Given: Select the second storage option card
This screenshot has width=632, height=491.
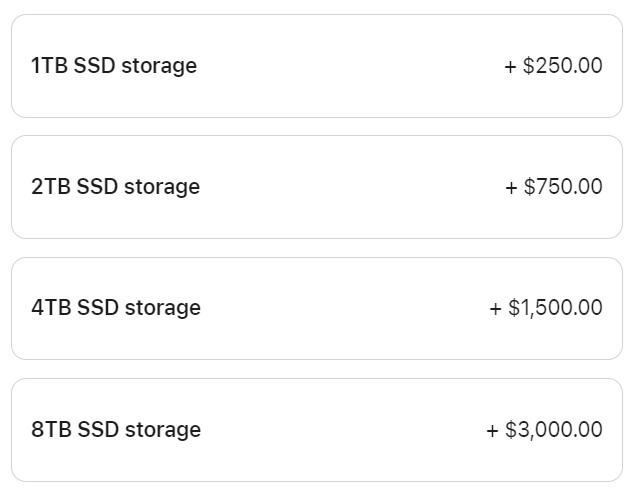Looking at the screenshot, I should coord(316,187).
